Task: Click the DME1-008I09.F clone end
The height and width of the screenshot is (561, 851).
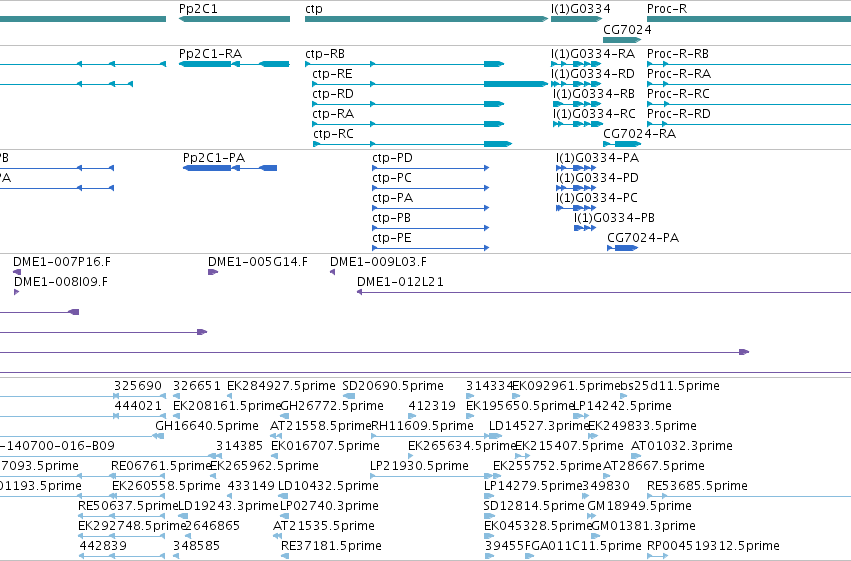Action: pyautogui.click(x=16, y=292)
